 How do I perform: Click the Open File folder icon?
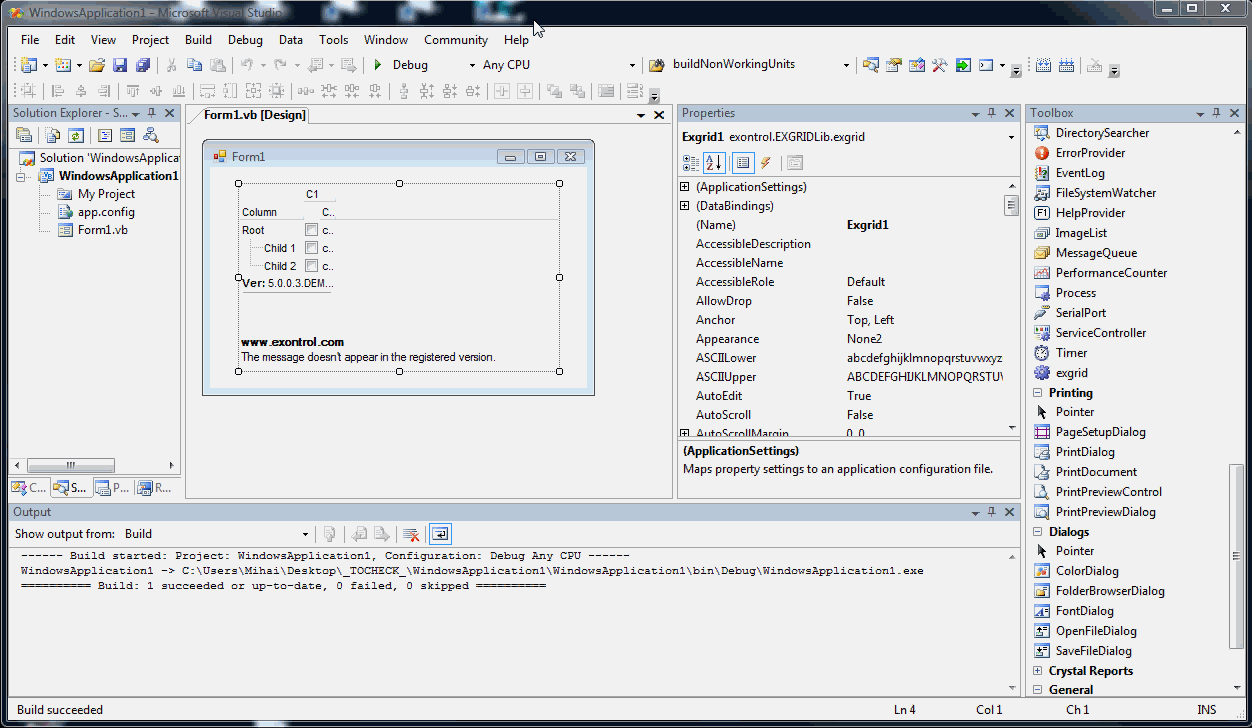pyautogui.click(x=97, y=65)
